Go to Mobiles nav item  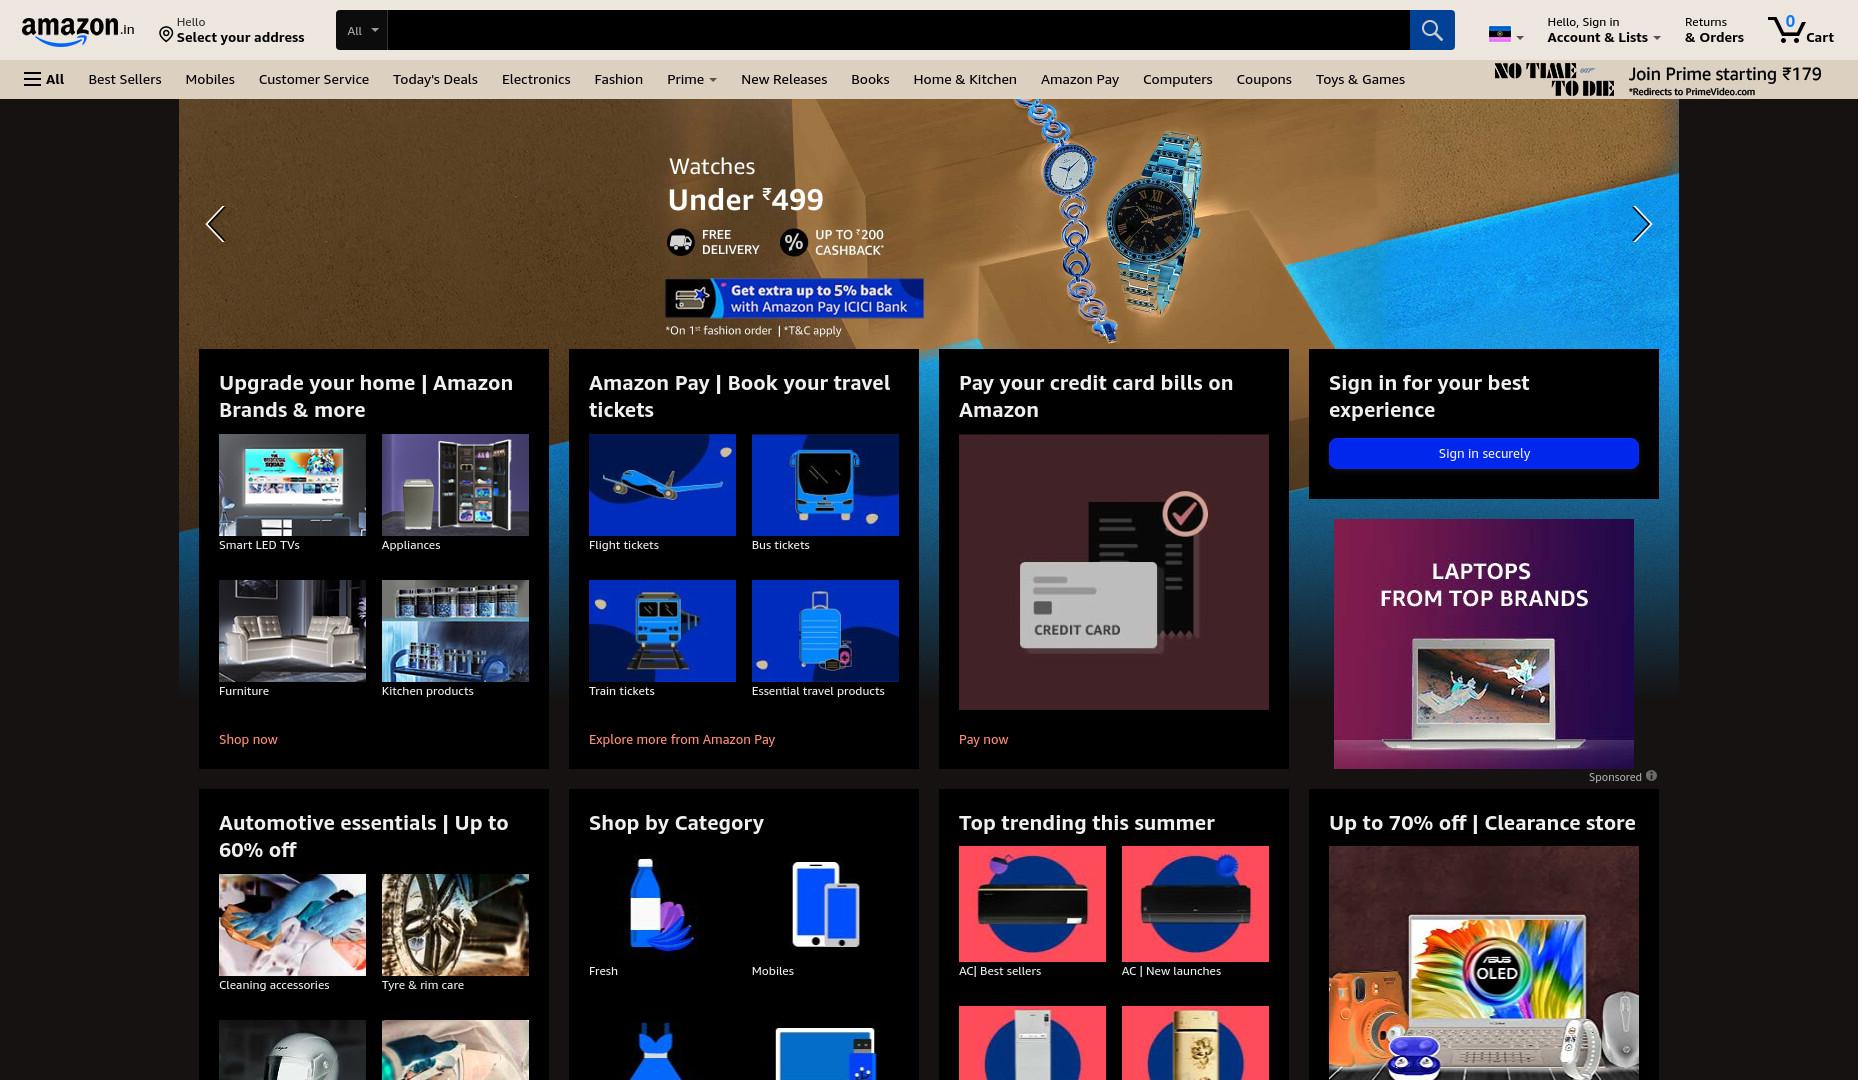[210, 79]
